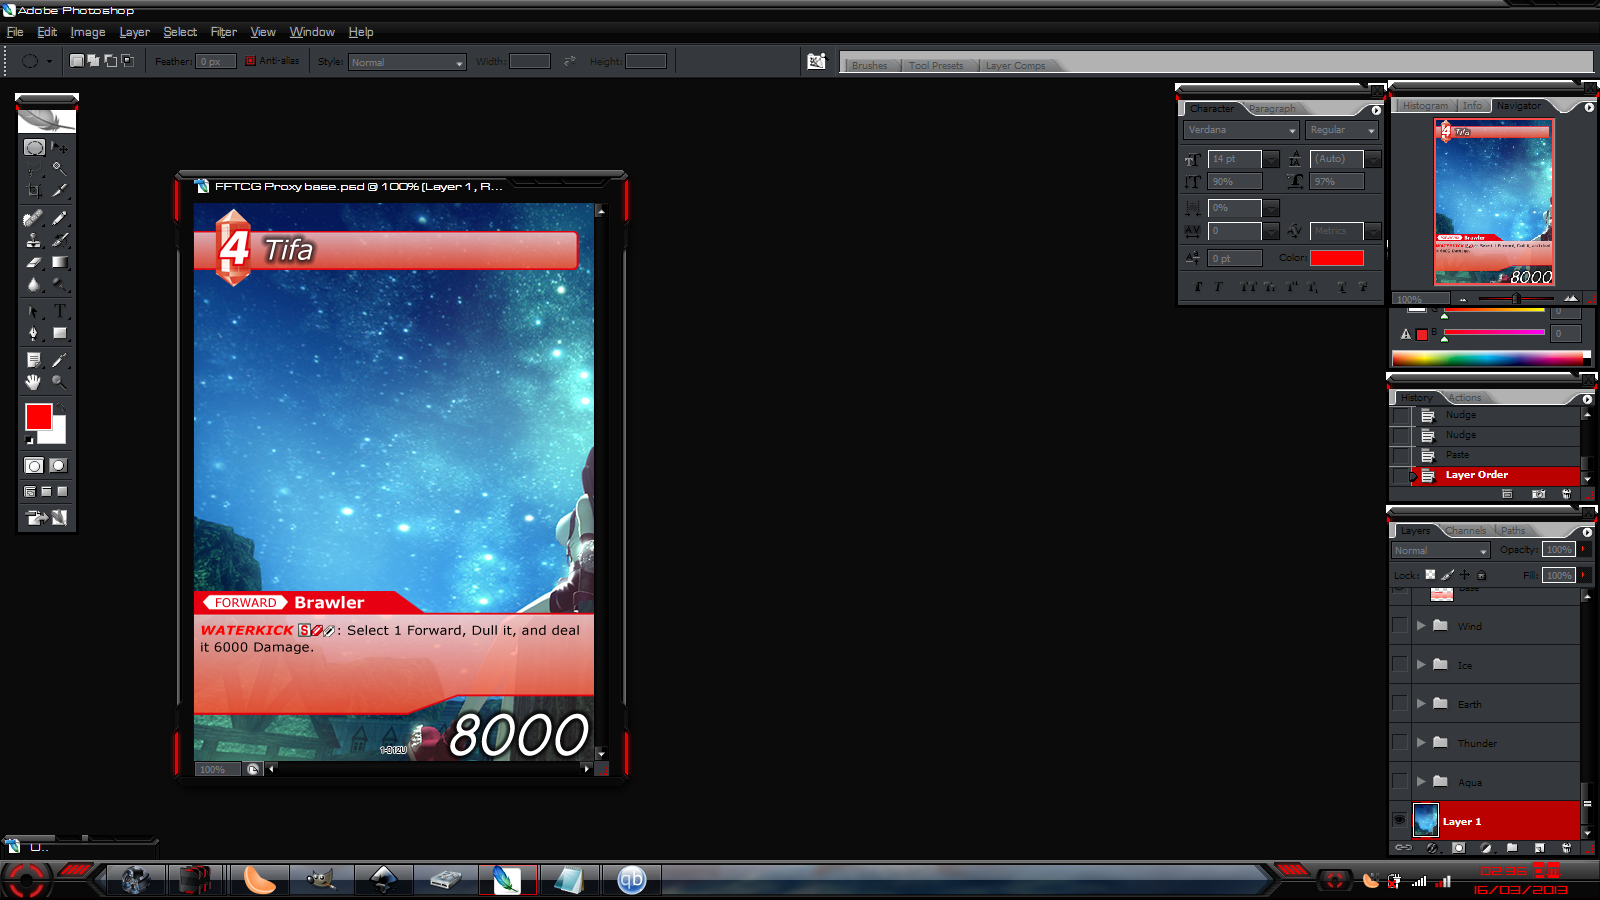Click the Character panel text Color swatch
The width and height of the screenshot is (1600, 900).
(x=1337, y=258)
